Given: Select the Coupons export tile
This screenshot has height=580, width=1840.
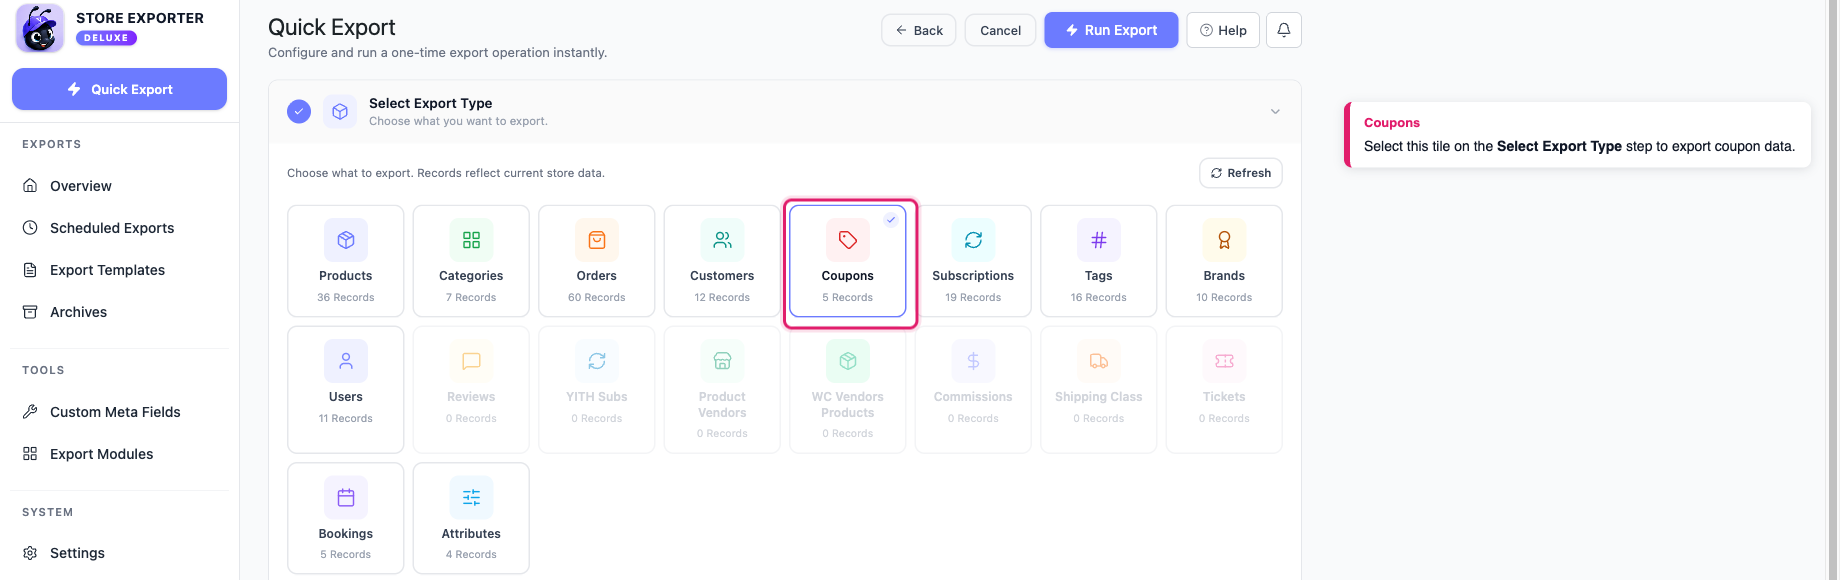Looking at the screenshot, I should (848, 261).
